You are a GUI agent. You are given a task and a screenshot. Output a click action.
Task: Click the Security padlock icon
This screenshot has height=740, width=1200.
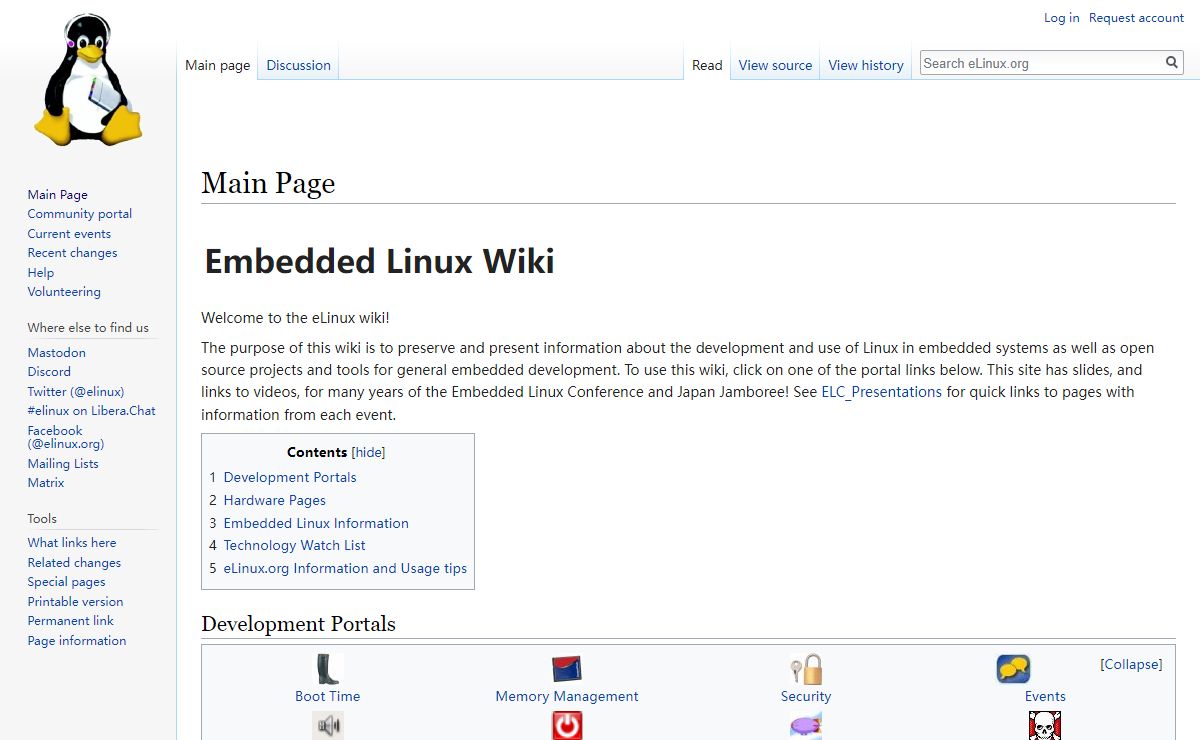pos(806,669)
